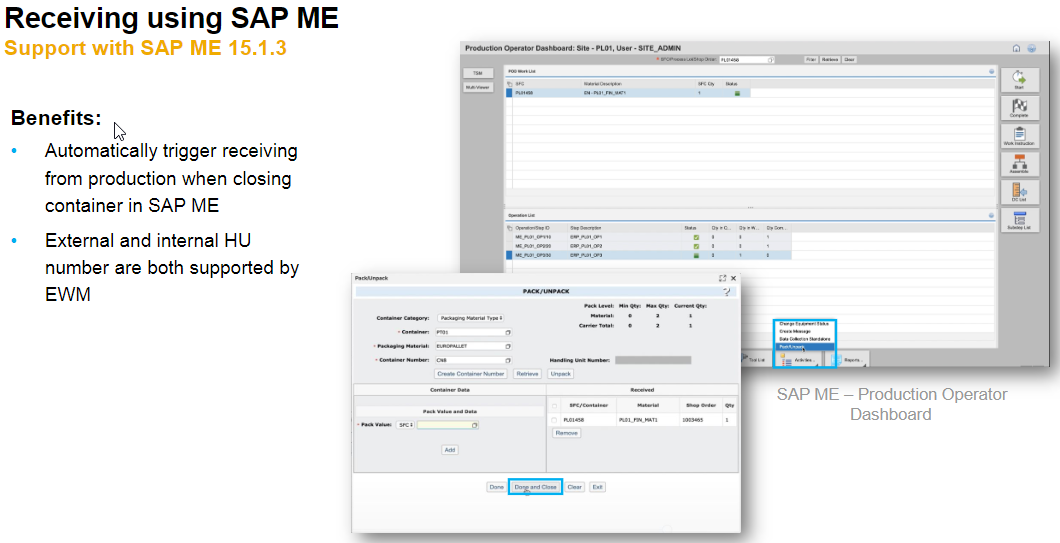Viewport: 1060px width, 543px height.
Task: Click the TSM button on dashboard left
Action: [x=478, y=73]
